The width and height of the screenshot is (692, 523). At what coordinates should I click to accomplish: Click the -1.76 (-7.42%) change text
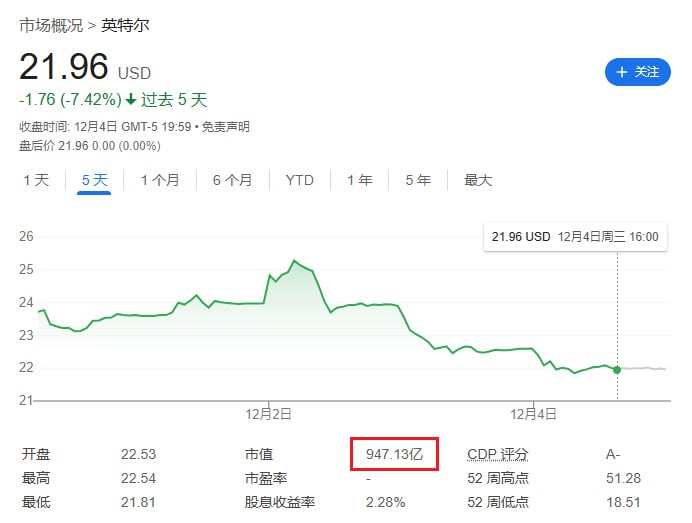[70, 99]
